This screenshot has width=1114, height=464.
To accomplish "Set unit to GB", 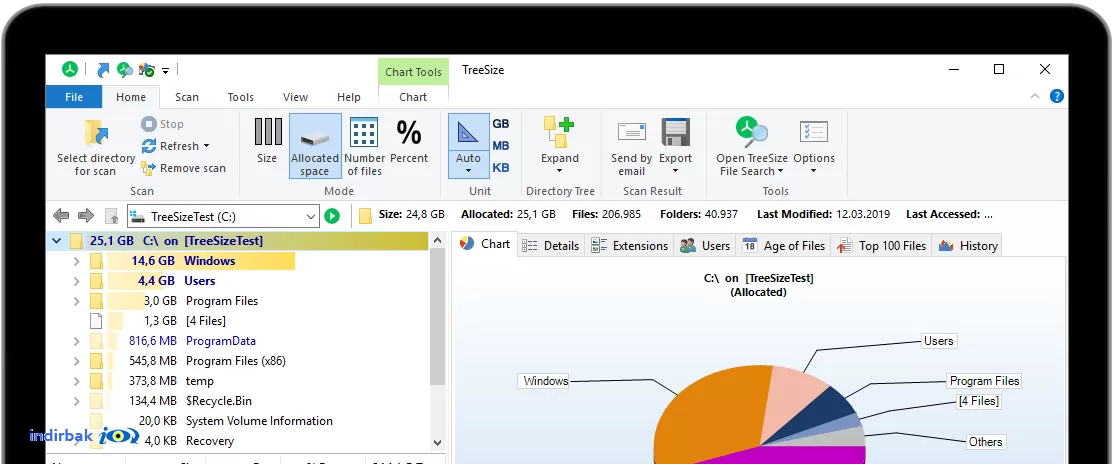I will (501, 124).
